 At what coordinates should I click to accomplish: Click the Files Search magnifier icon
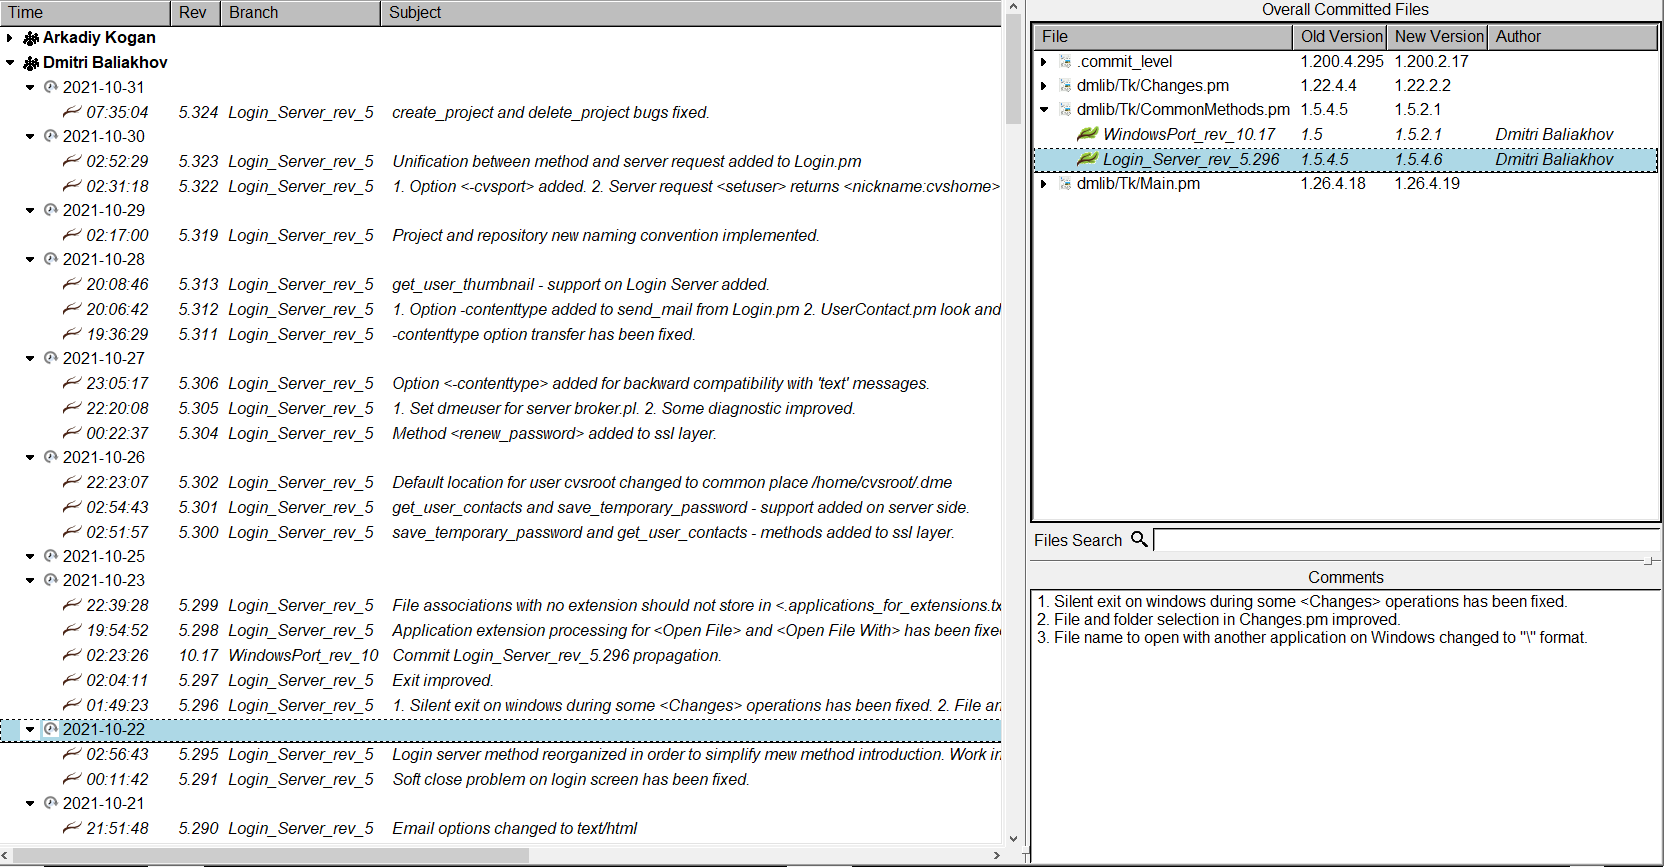coord(1139,539)
